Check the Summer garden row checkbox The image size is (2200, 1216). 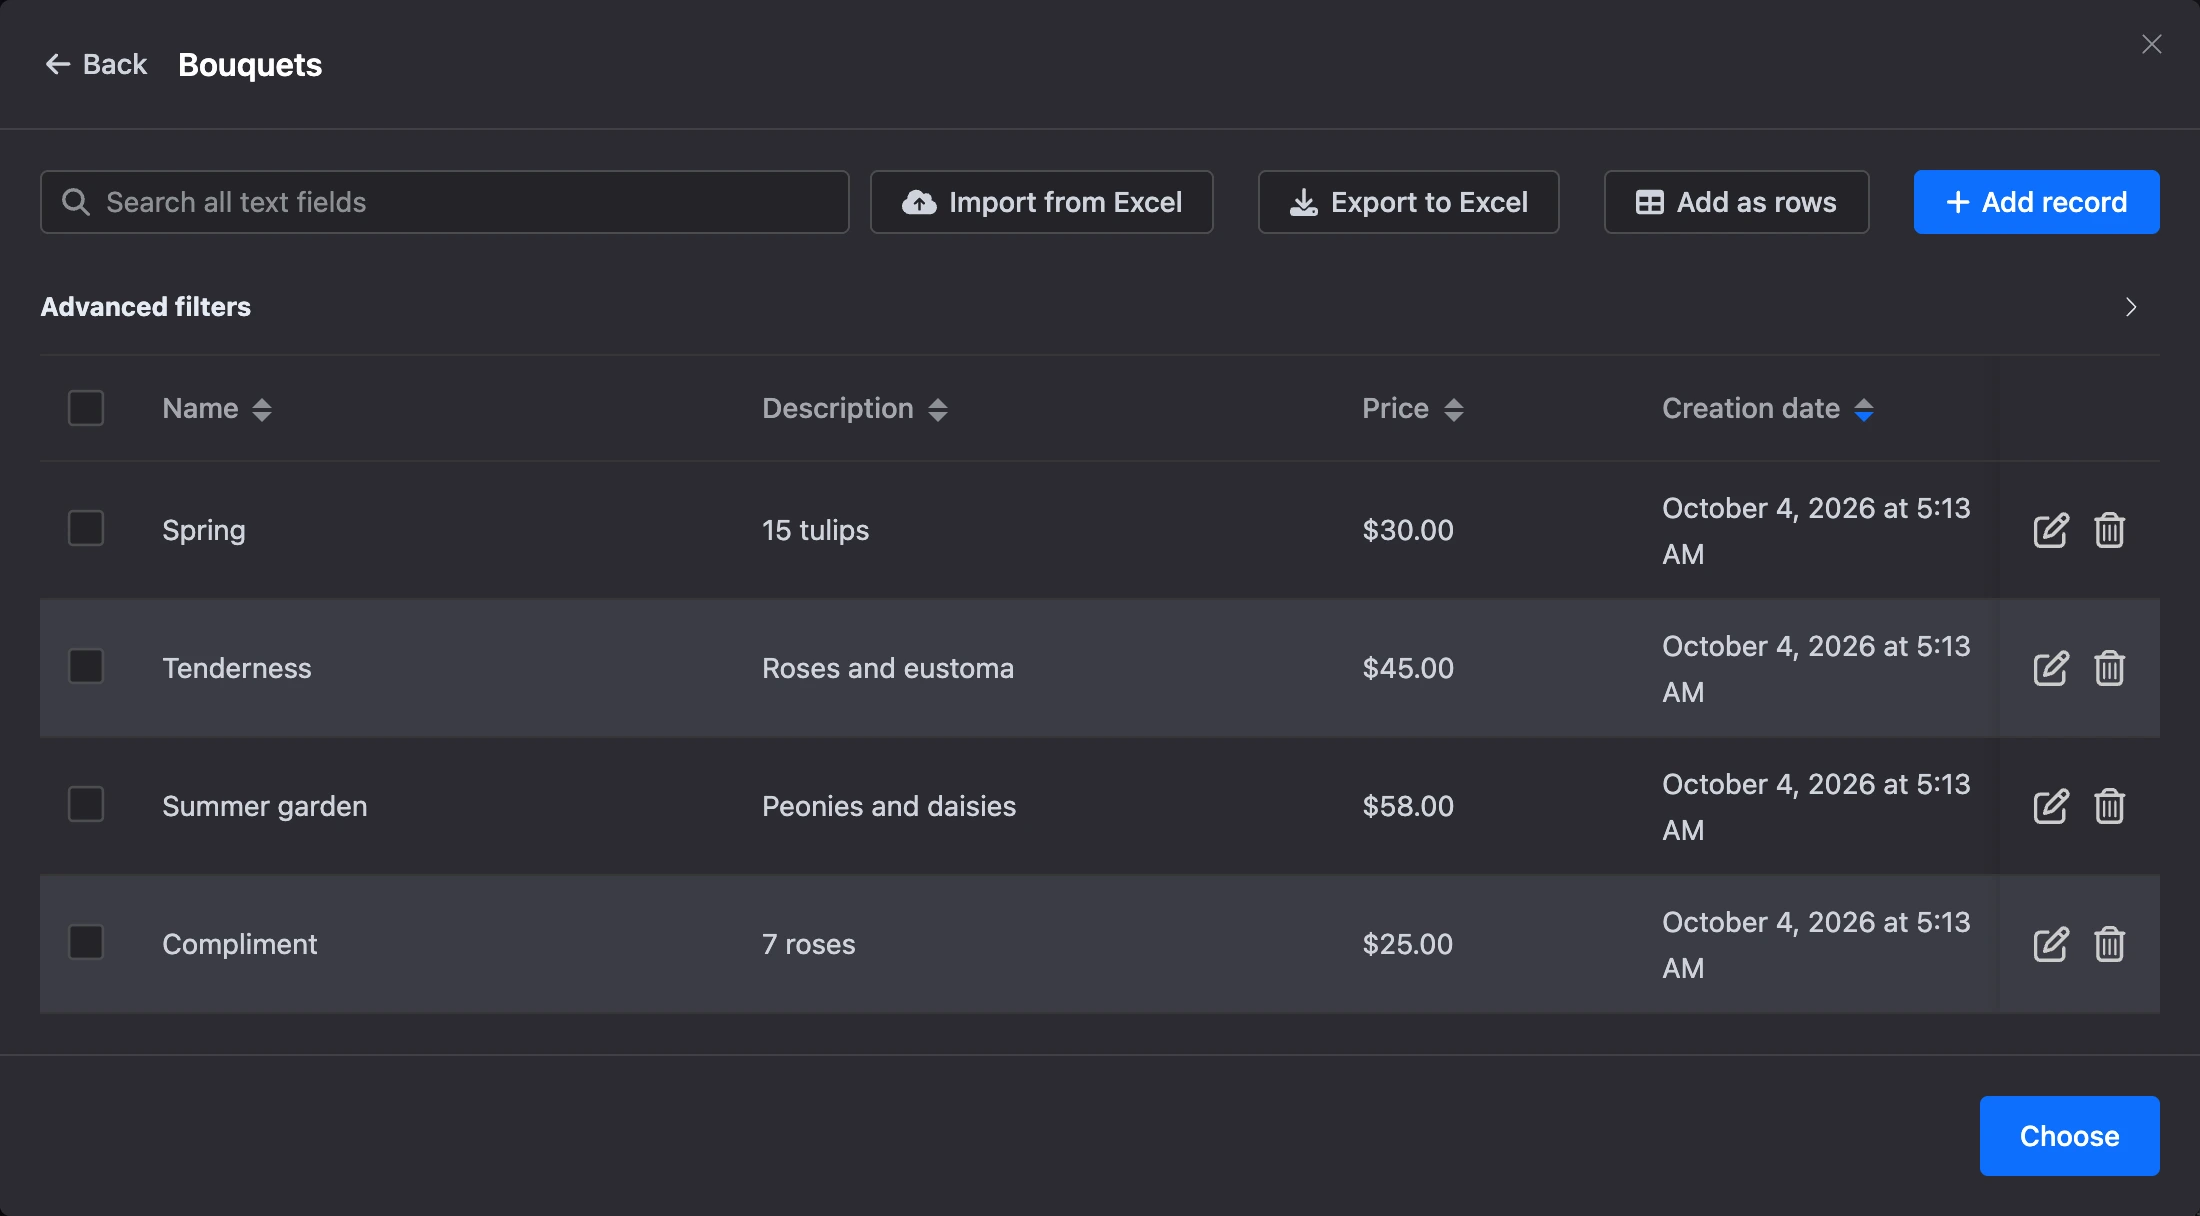(86, 804)
